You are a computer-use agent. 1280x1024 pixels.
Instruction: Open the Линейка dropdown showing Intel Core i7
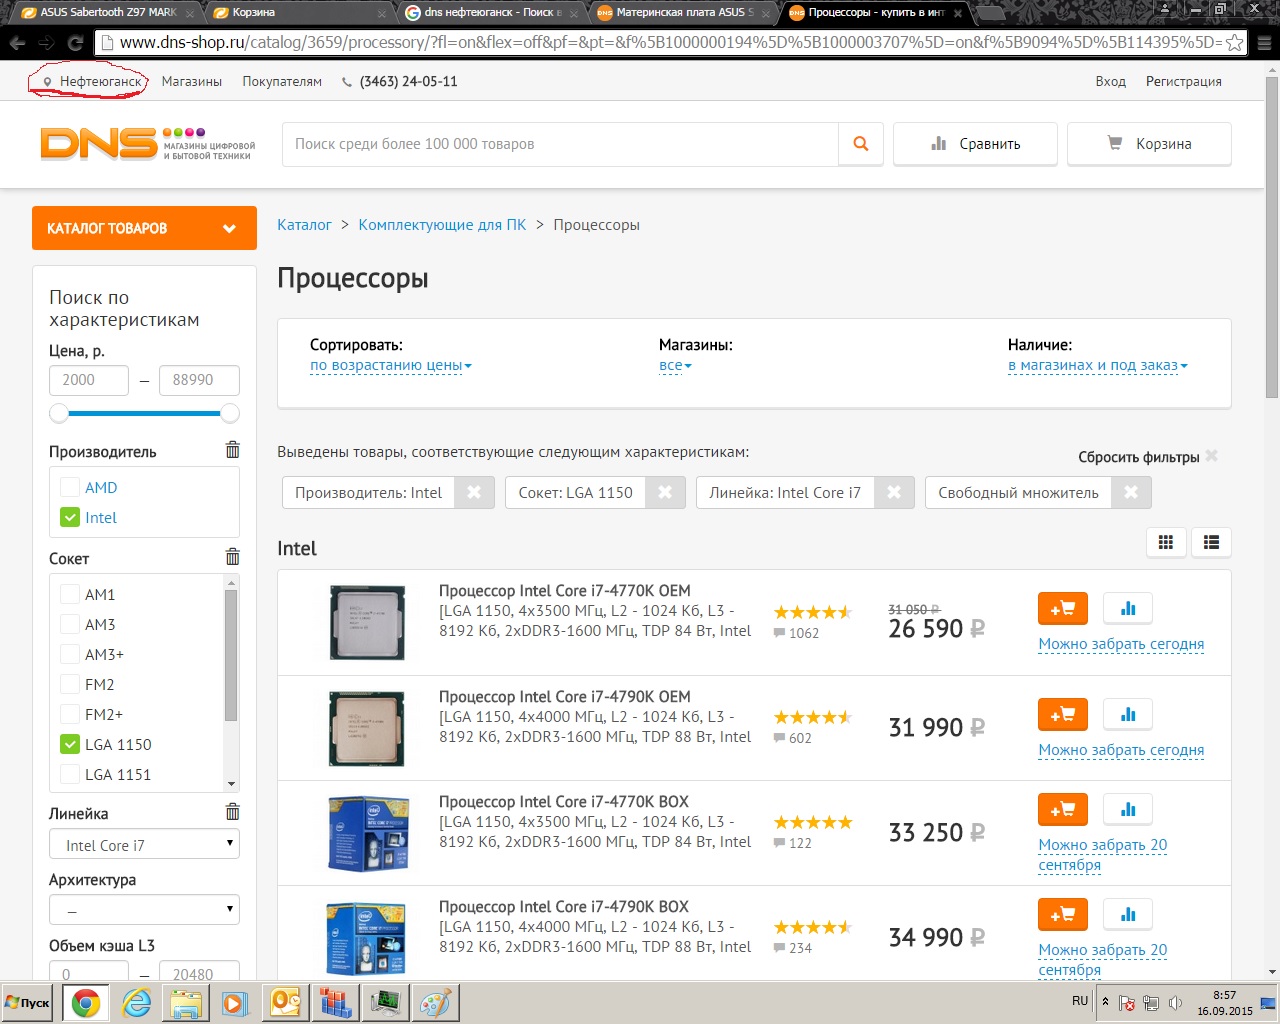[145, 845]
